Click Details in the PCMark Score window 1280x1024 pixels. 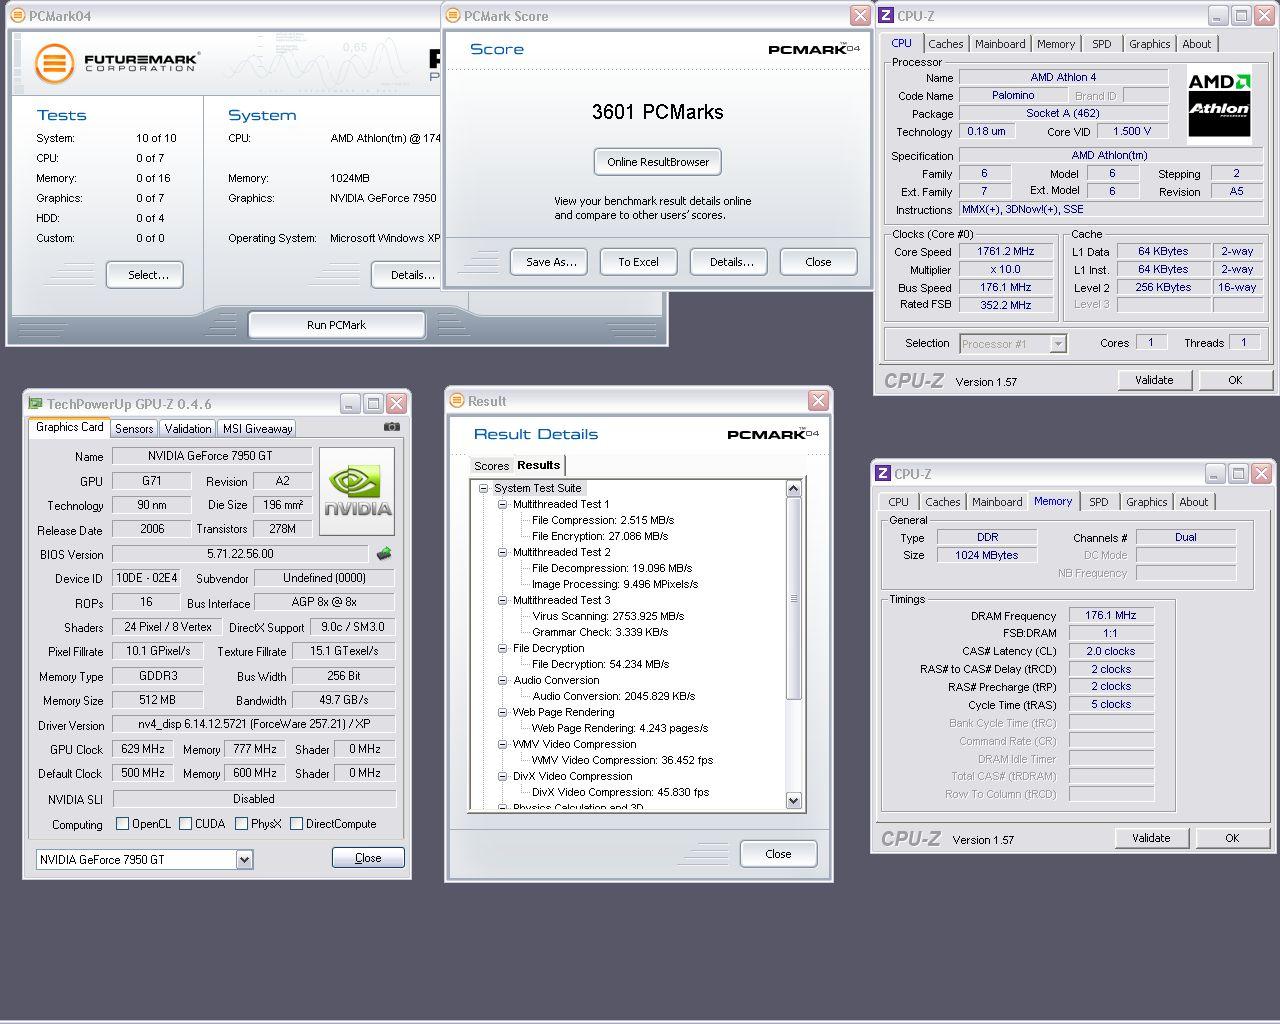pos(731,262)
